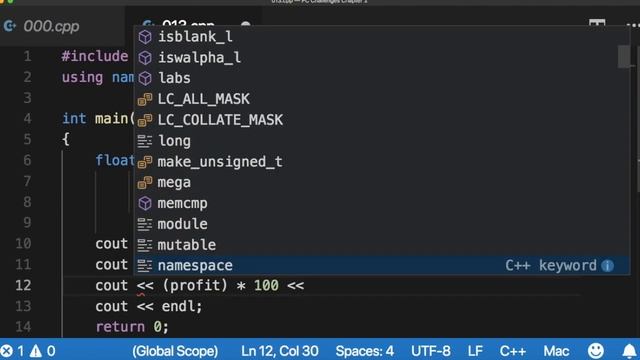Open notifications via the bell icon

(x=629, y=351)
